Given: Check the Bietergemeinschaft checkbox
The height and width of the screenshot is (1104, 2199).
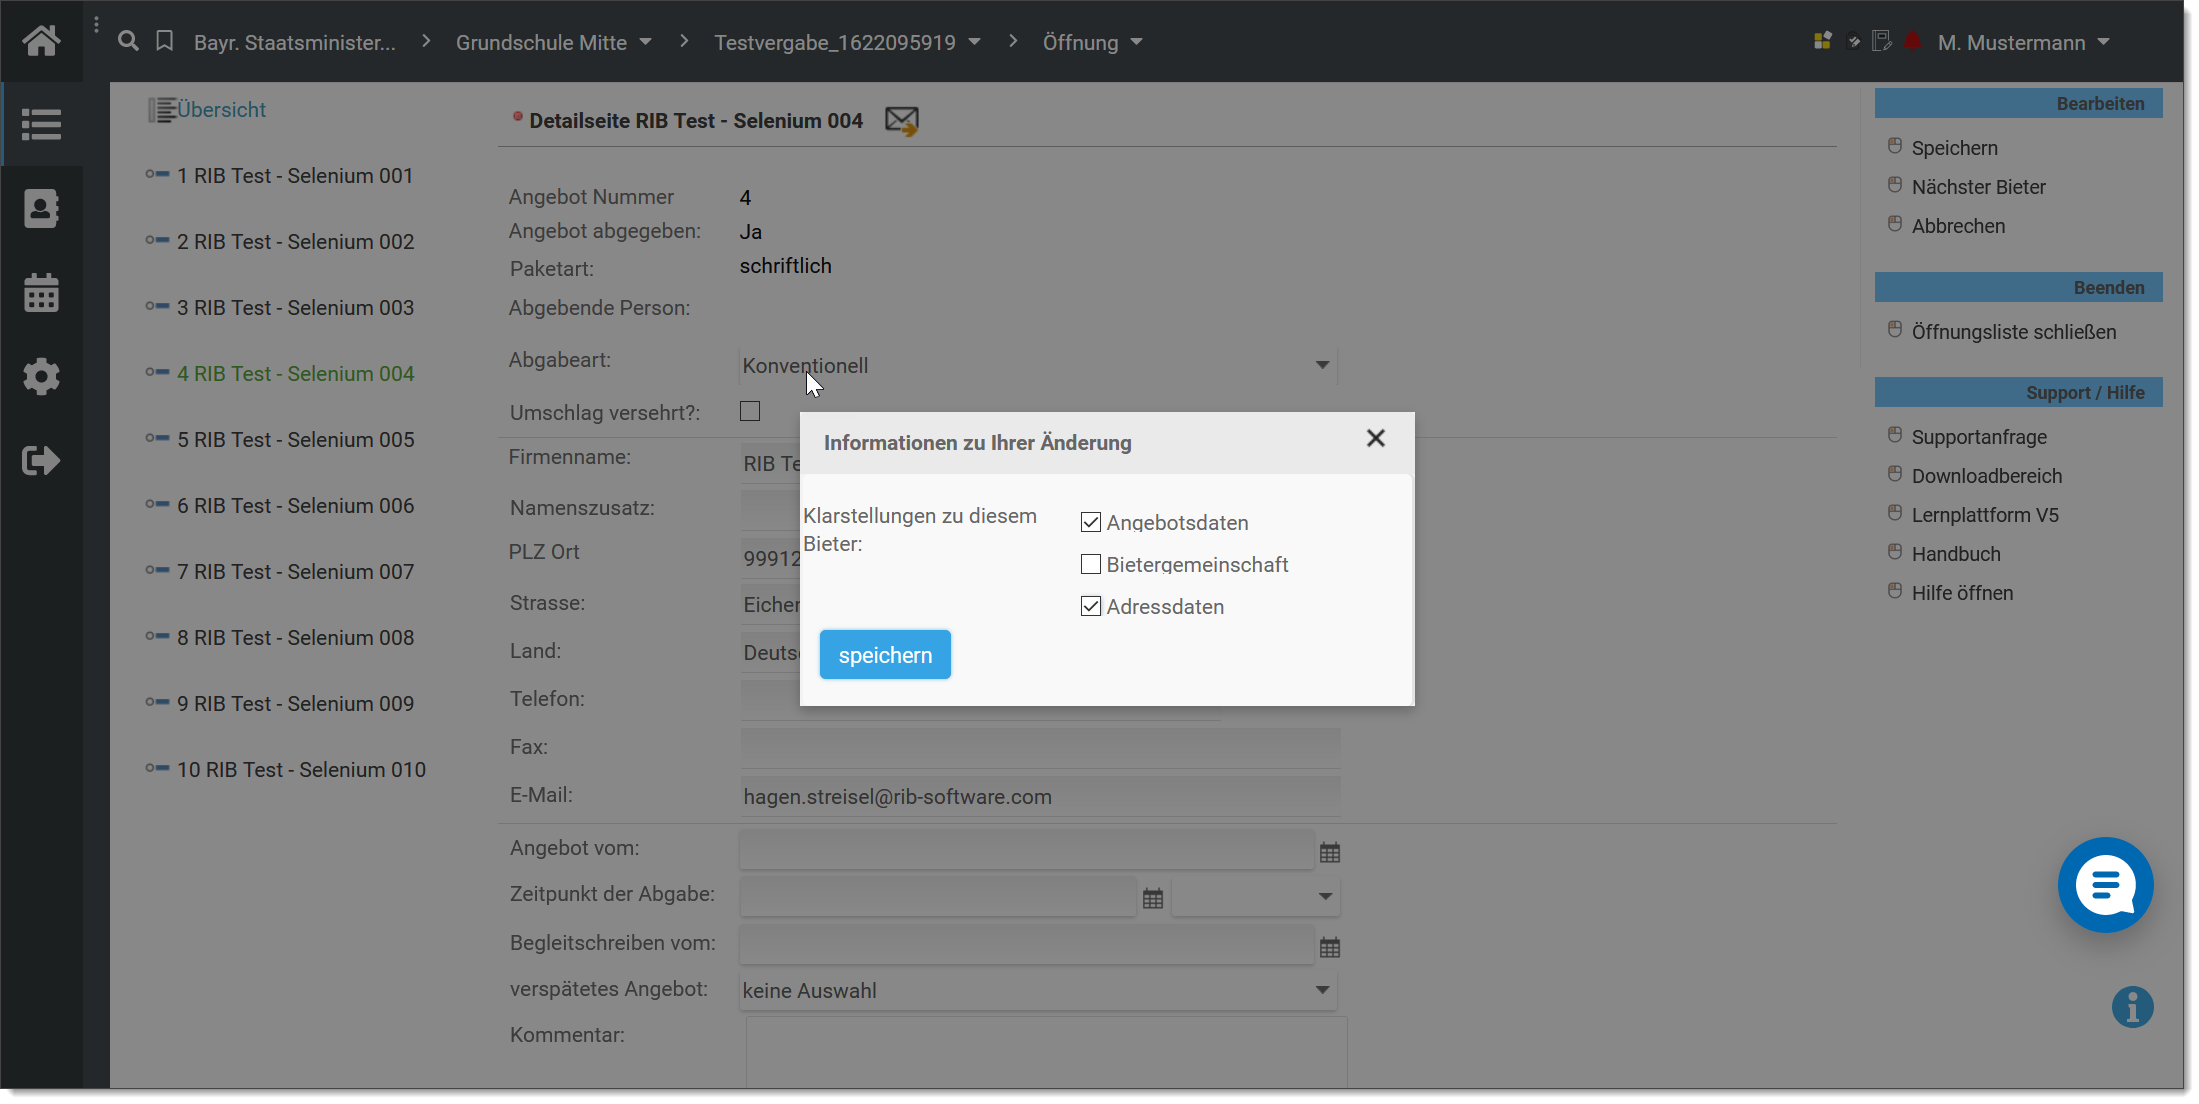Looking at the screenshot, I should tap(1091, 564).
